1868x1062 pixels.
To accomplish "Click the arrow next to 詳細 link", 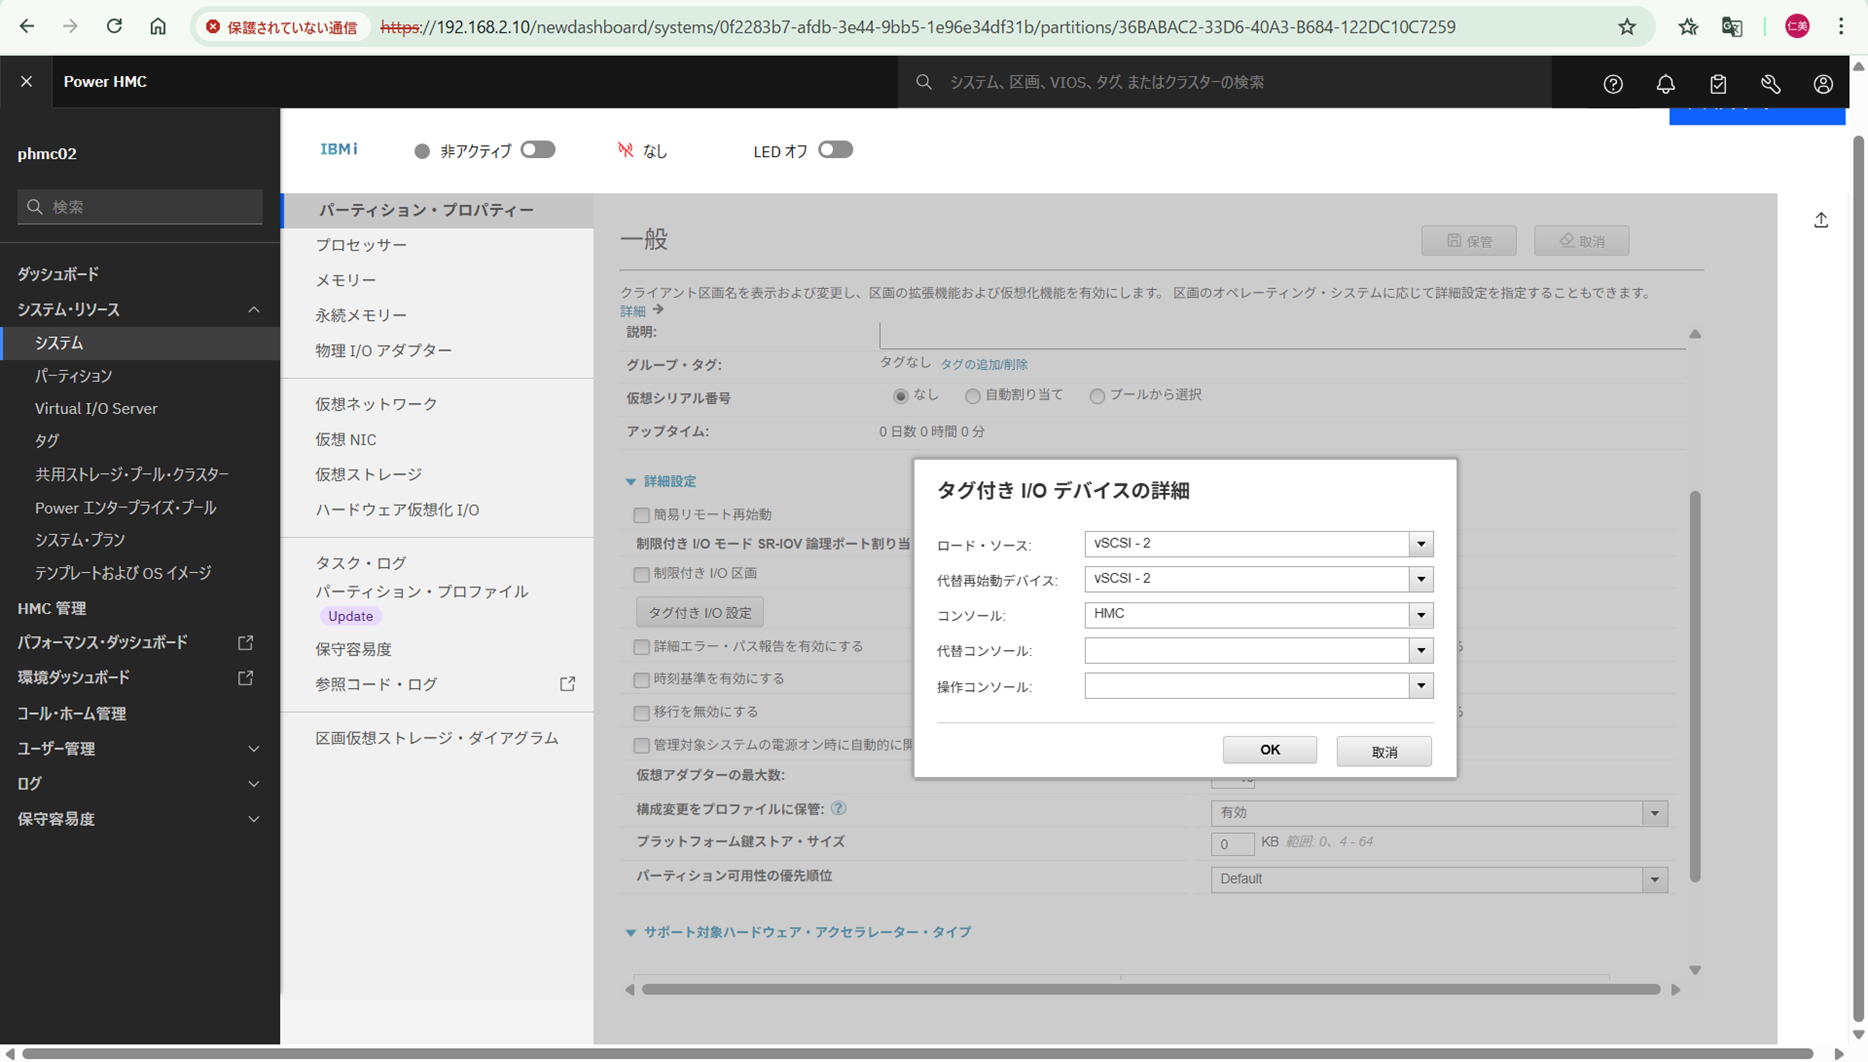I will click(x=658, y=310).
